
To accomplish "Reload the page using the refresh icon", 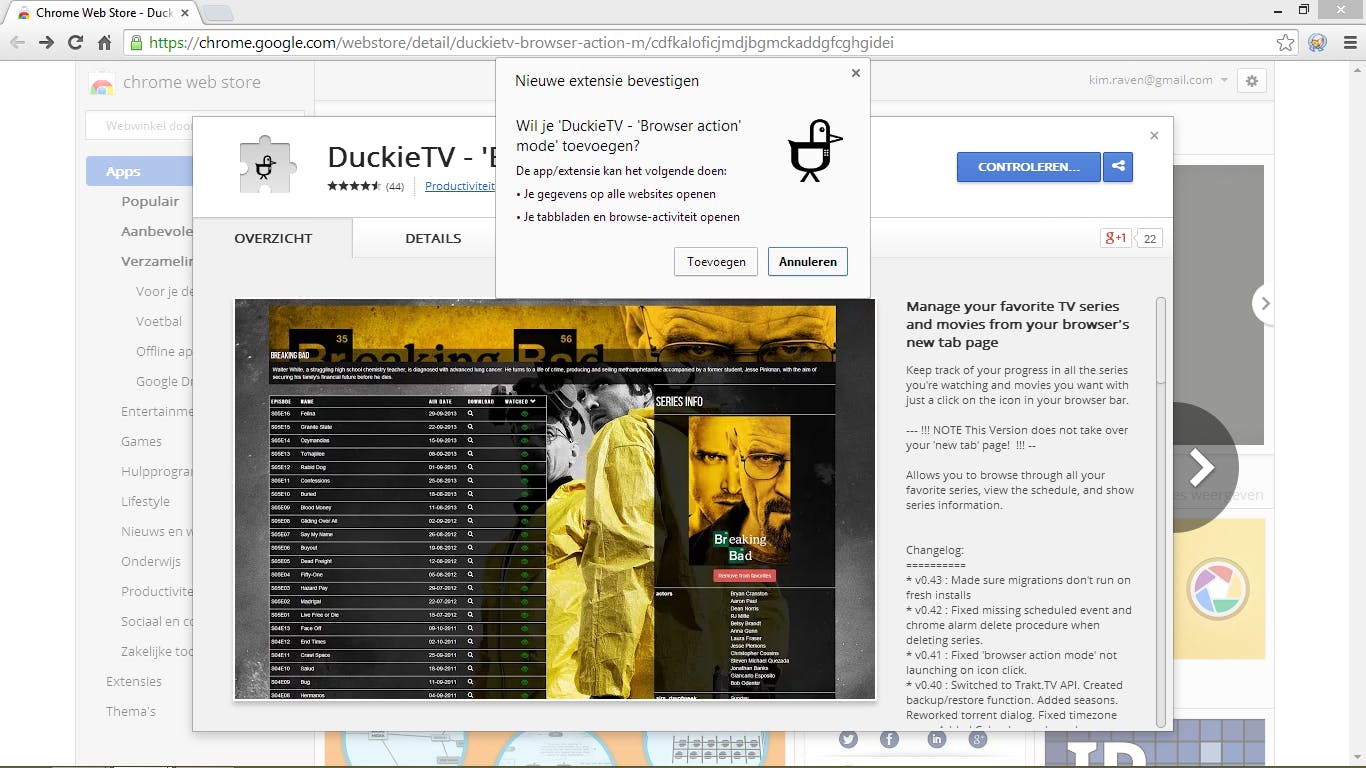I will [75, 42].
